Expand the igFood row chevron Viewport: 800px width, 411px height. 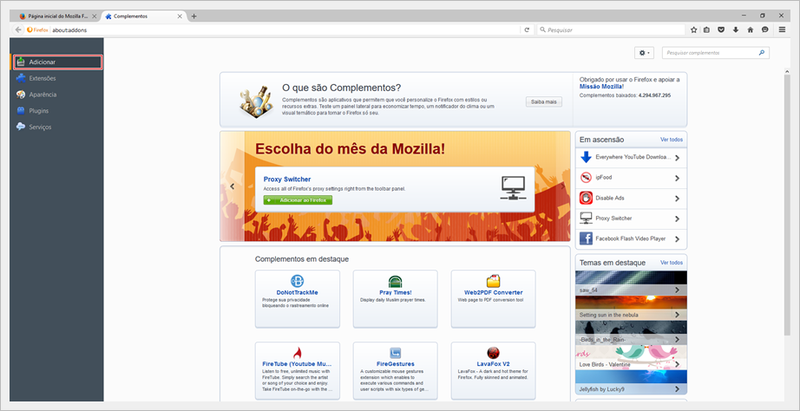tap(677, 178)
